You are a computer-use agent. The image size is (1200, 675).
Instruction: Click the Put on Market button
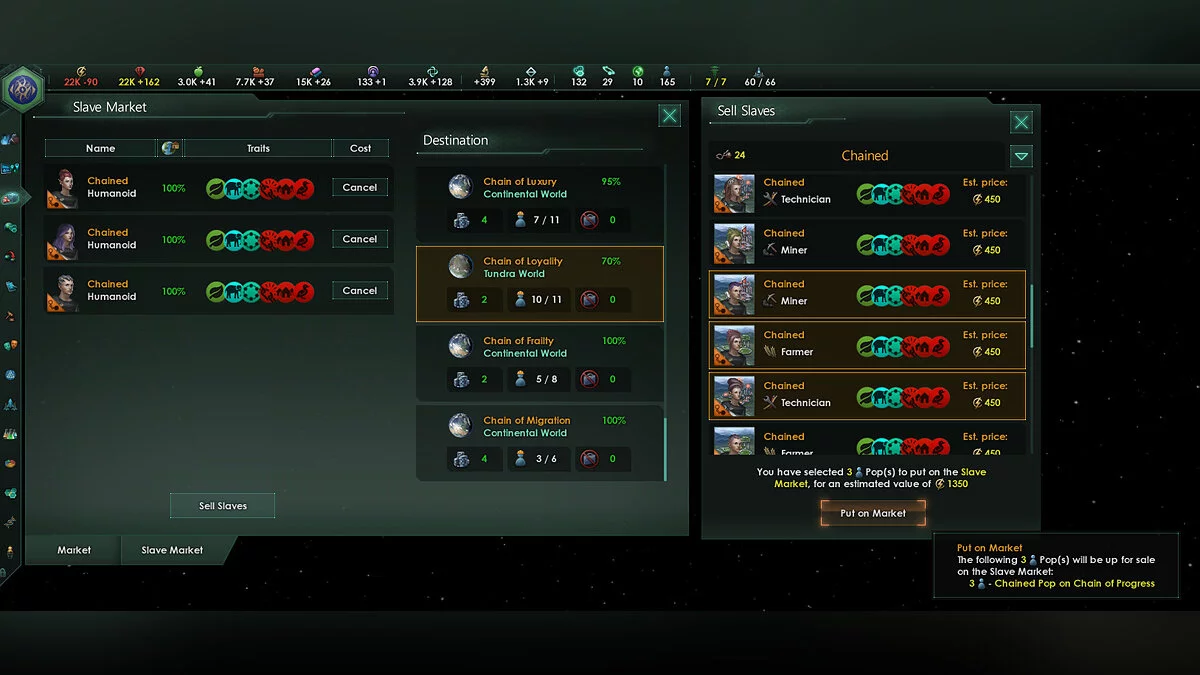click(x=873, y=513)
